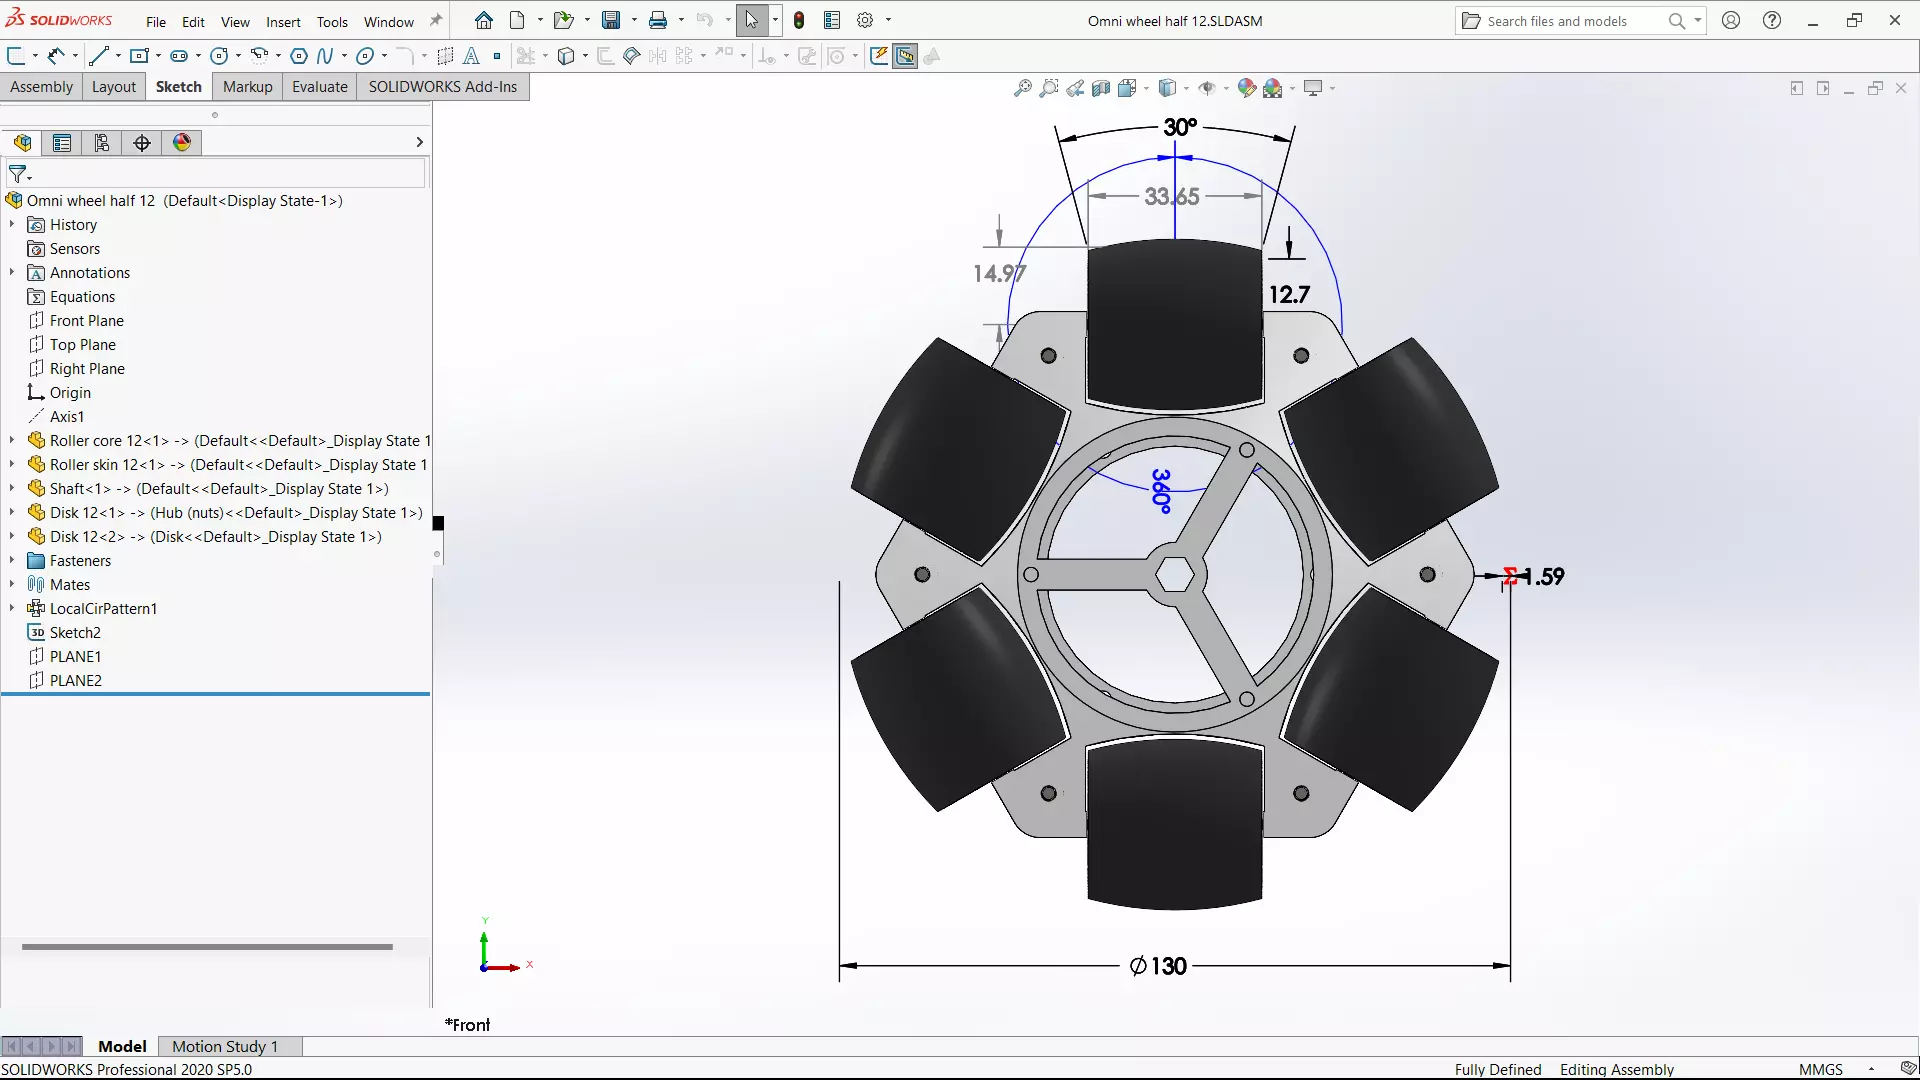Select the Ellipse sketch tool
The height and width of the screenshot is (1080, 1920).
pyautogui.click(x=365, y=56)
